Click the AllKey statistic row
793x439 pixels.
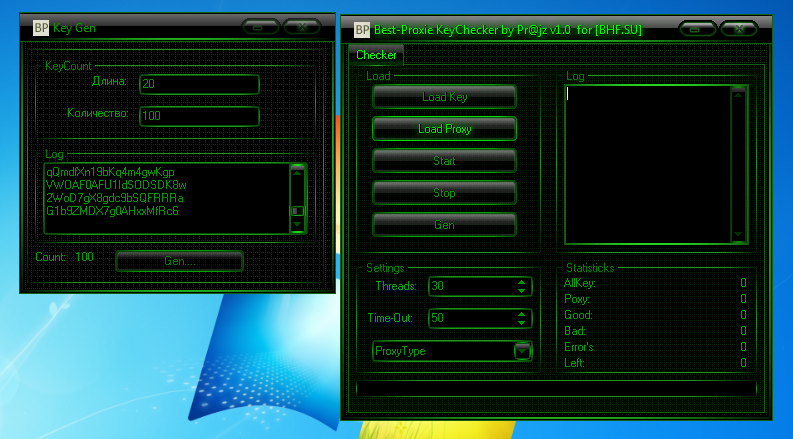655,283
